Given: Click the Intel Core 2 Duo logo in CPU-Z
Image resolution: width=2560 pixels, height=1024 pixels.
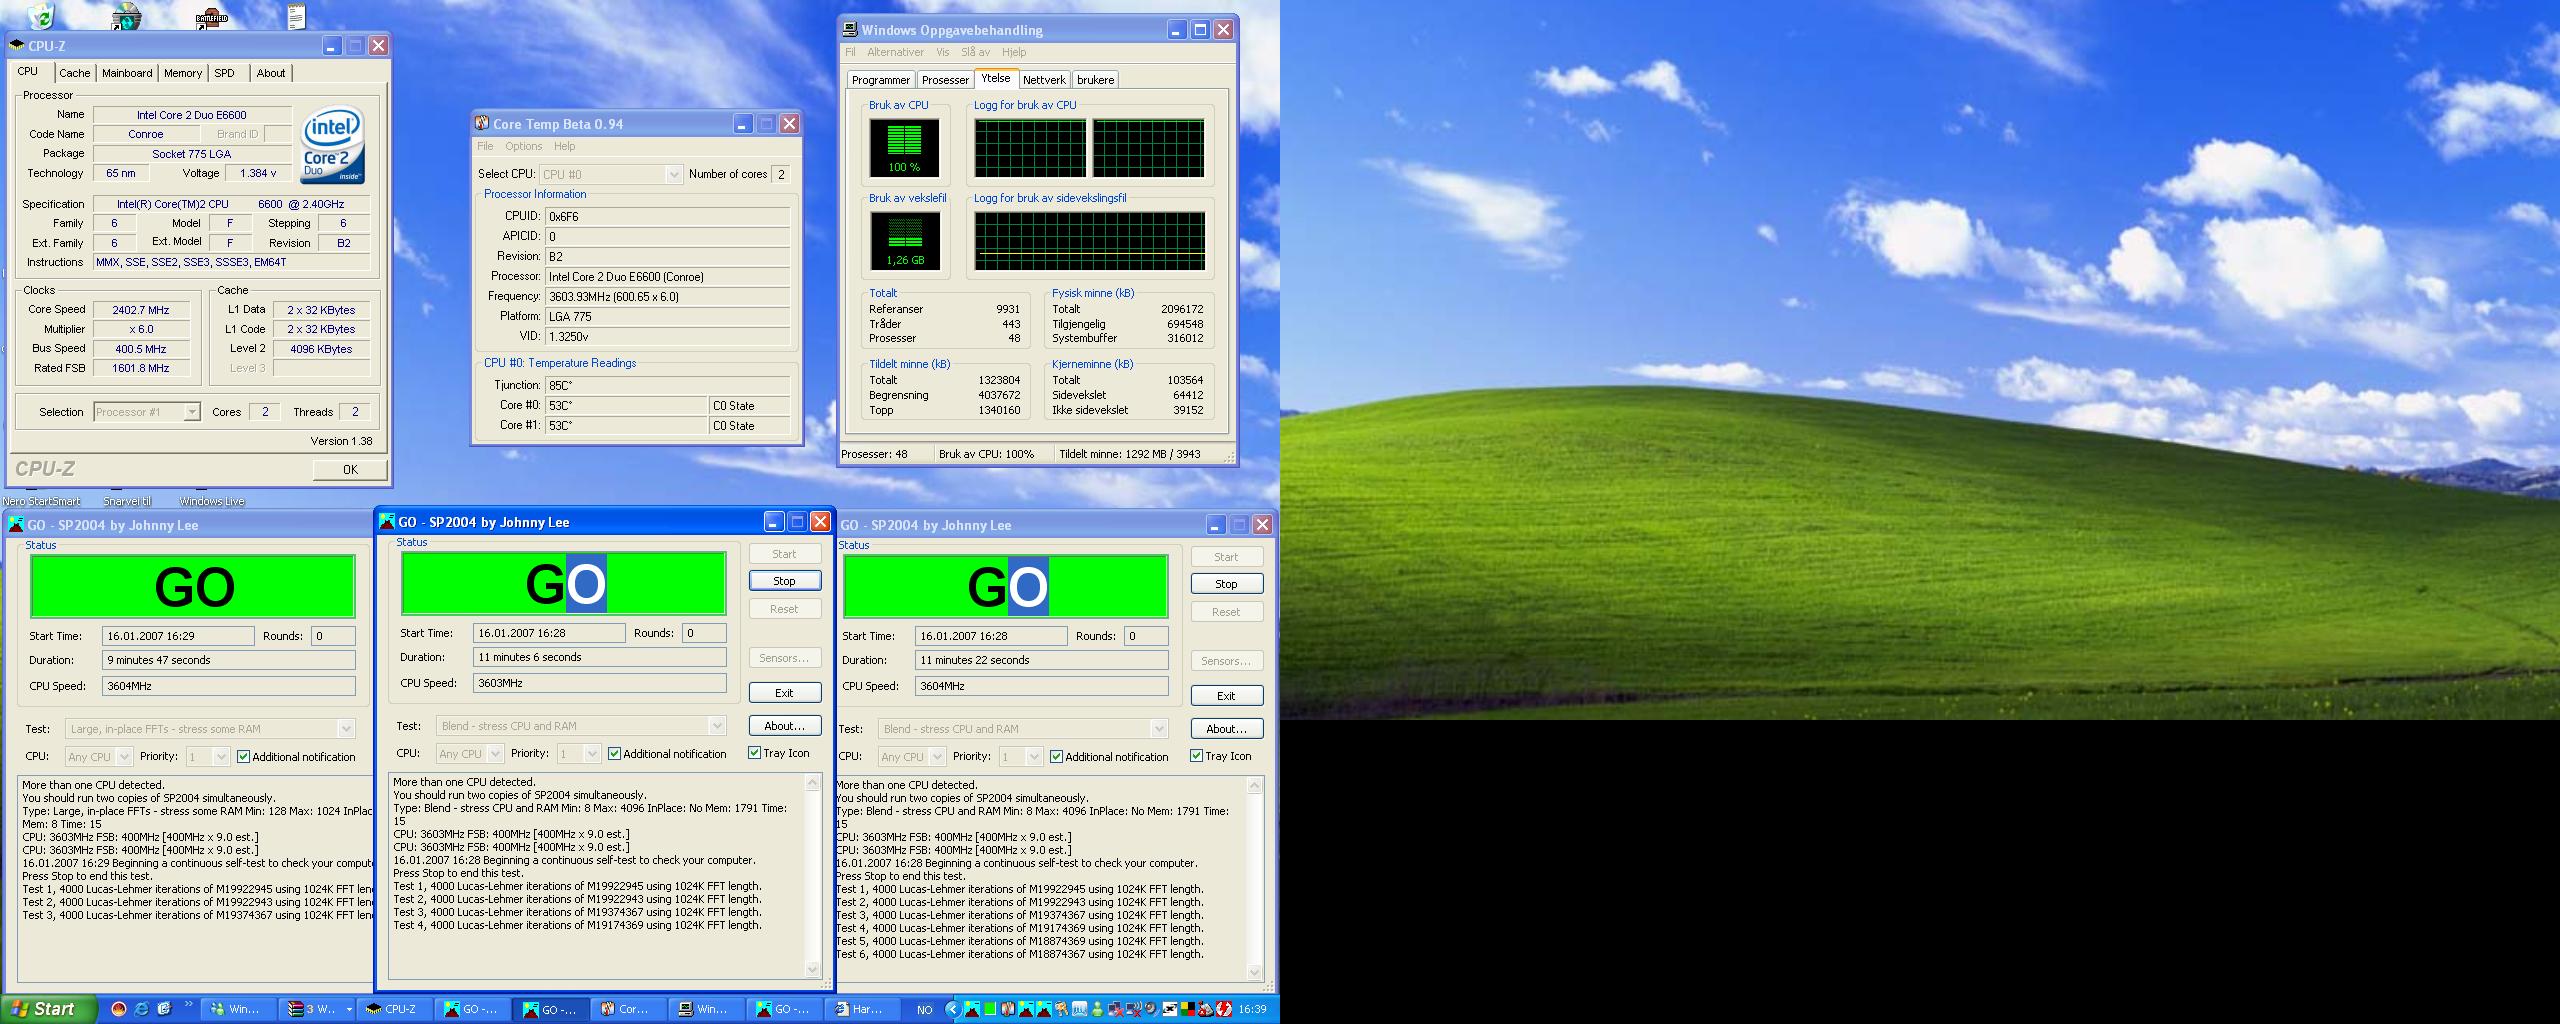Looking at the screenshot, I should point(332,147).
